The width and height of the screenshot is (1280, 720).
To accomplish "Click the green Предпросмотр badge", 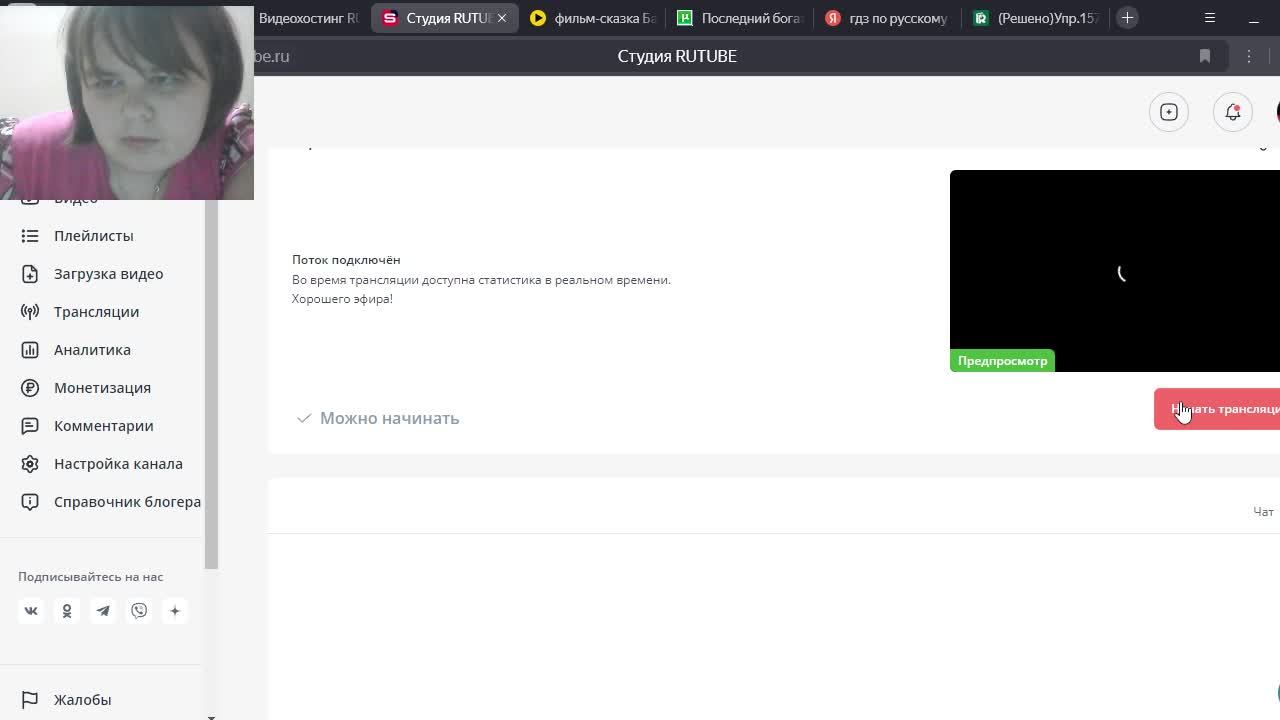I will click(x=1002, y=361).
